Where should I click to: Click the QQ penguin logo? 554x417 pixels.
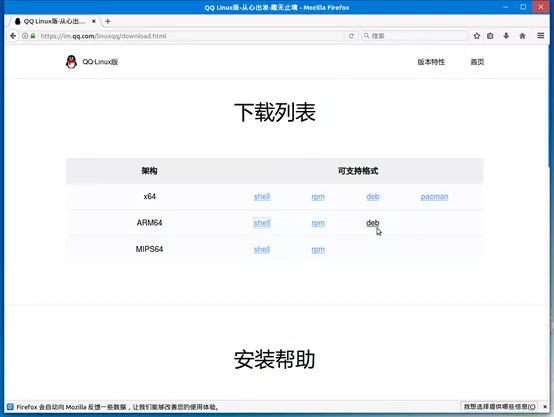[x=71, y=62]
